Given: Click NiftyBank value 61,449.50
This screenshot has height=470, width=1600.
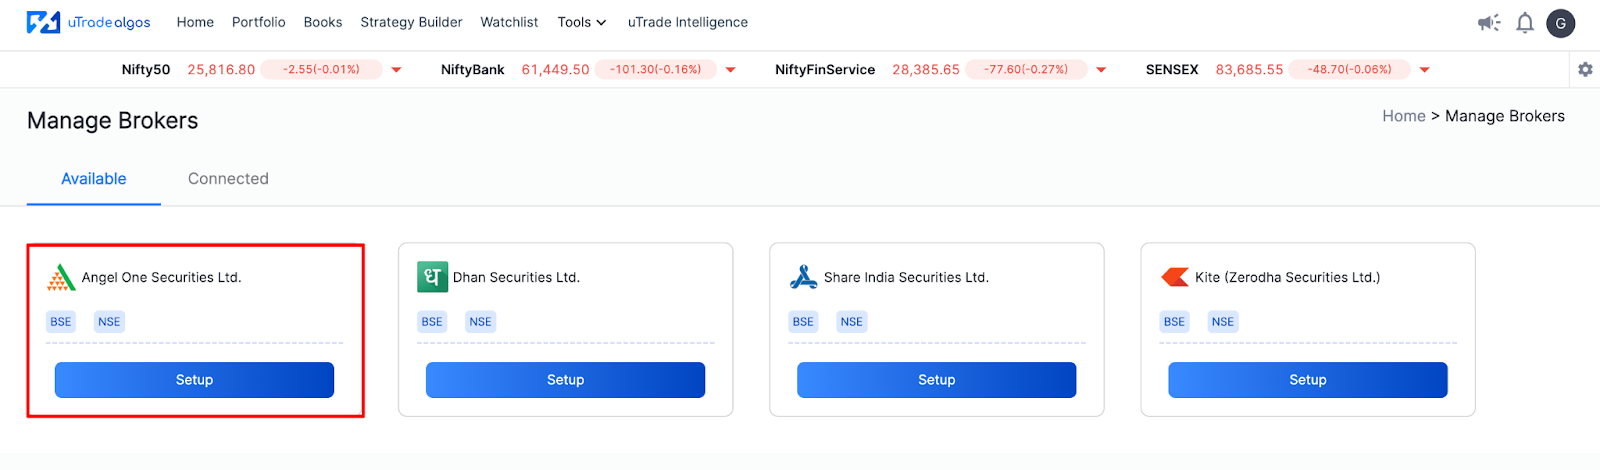Looking at the screenshot, I should (x=555, y=70).
